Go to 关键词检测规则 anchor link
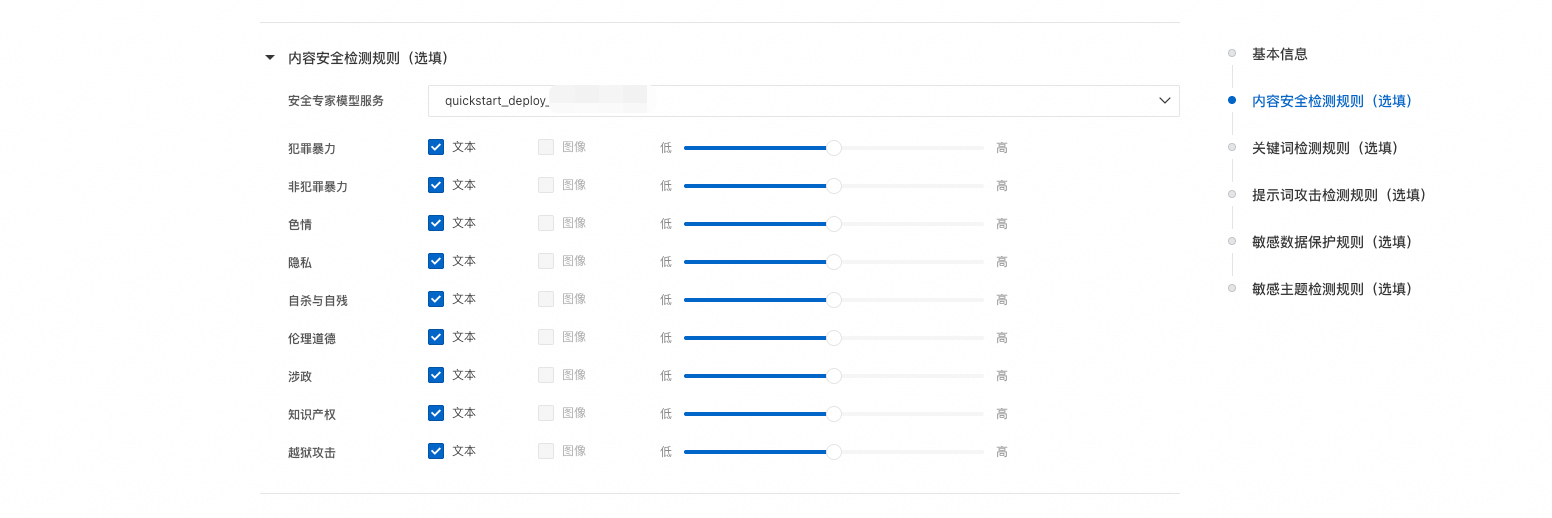 pyautogui.click(x=1324, y=148)
